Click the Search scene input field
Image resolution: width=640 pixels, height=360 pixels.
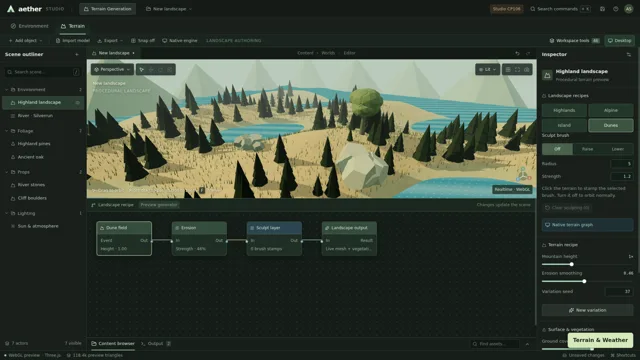42,72
